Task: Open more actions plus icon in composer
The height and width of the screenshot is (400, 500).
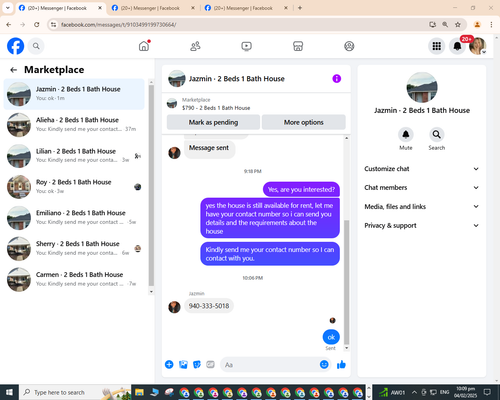Action: (169, 364)
